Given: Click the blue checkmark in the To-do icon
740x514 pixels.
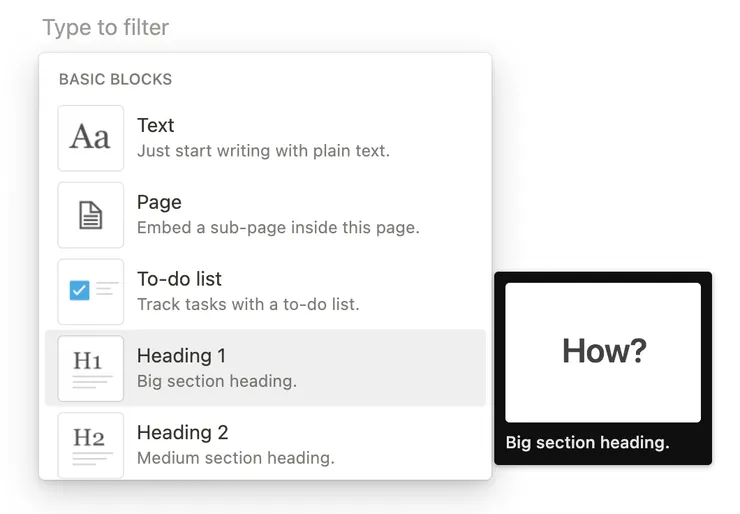Looking at the screenshot, I should click(80, 291).
